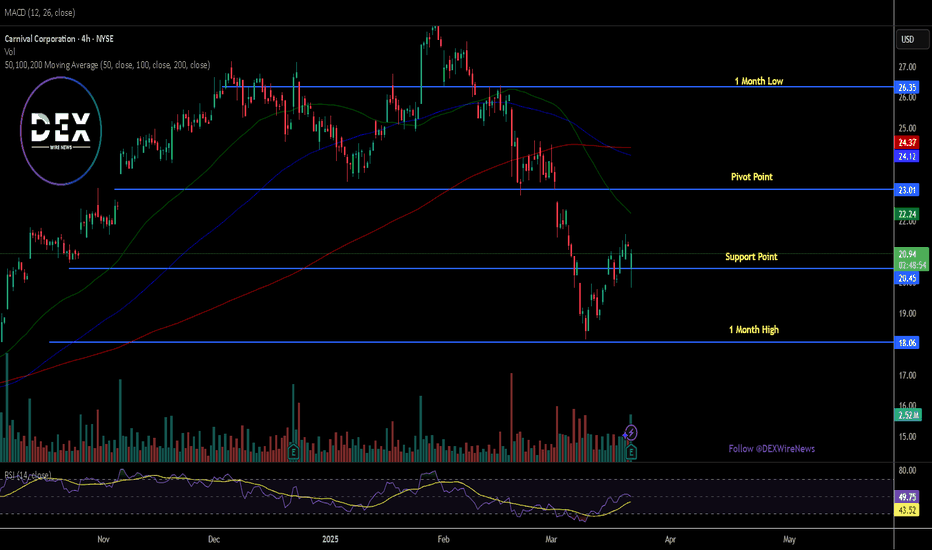The width and height of the screenshot is (932, 550).
Task: Click the 27.00 price axis tick
Action: coord(907,67)
